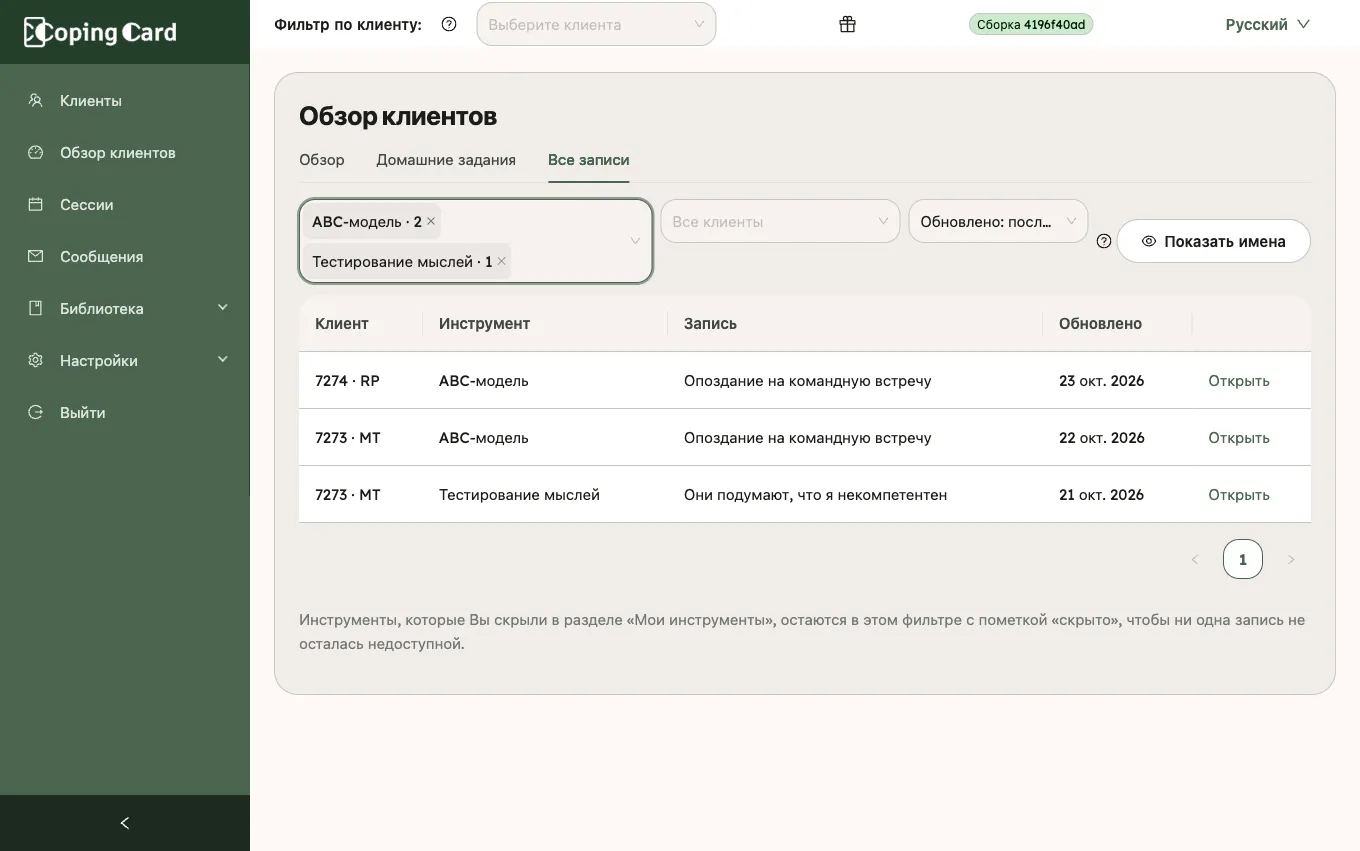
Task: Open the Русский language selector
Action: pyautogui.click(x=1267, y=24)
